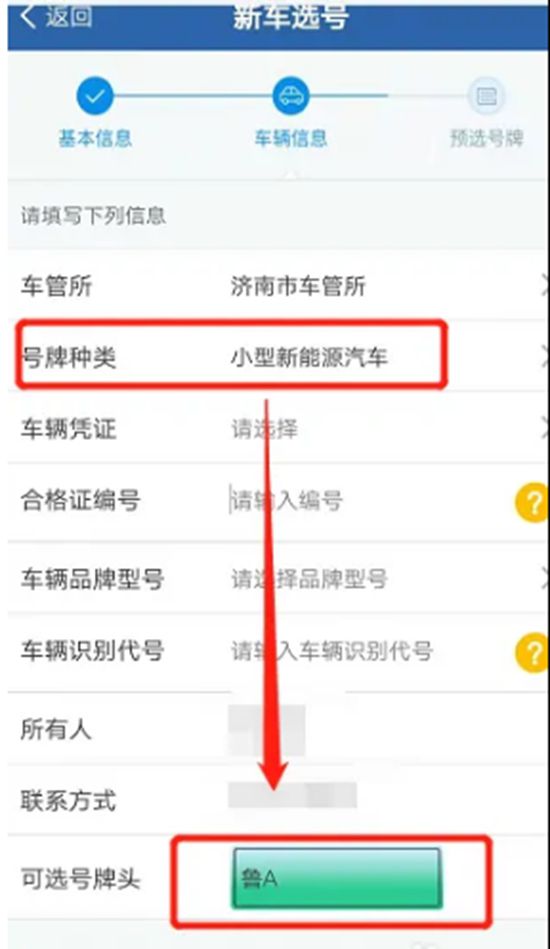Image resolution: width=550 pixels, height=949 pixels.
Task: Tap the 返回 back text
Action: click(68, 16)
